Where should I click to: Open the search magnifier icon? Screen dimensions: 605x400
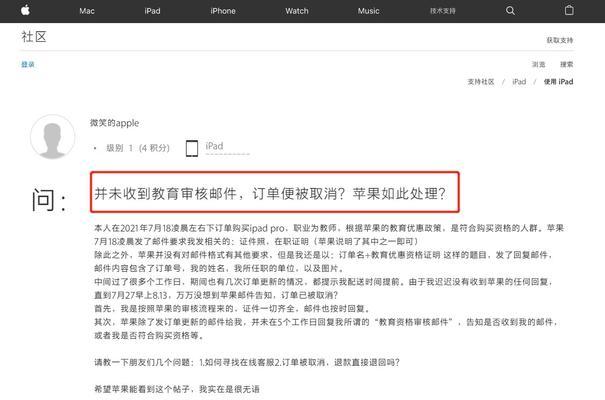click(x=510, y=11)
